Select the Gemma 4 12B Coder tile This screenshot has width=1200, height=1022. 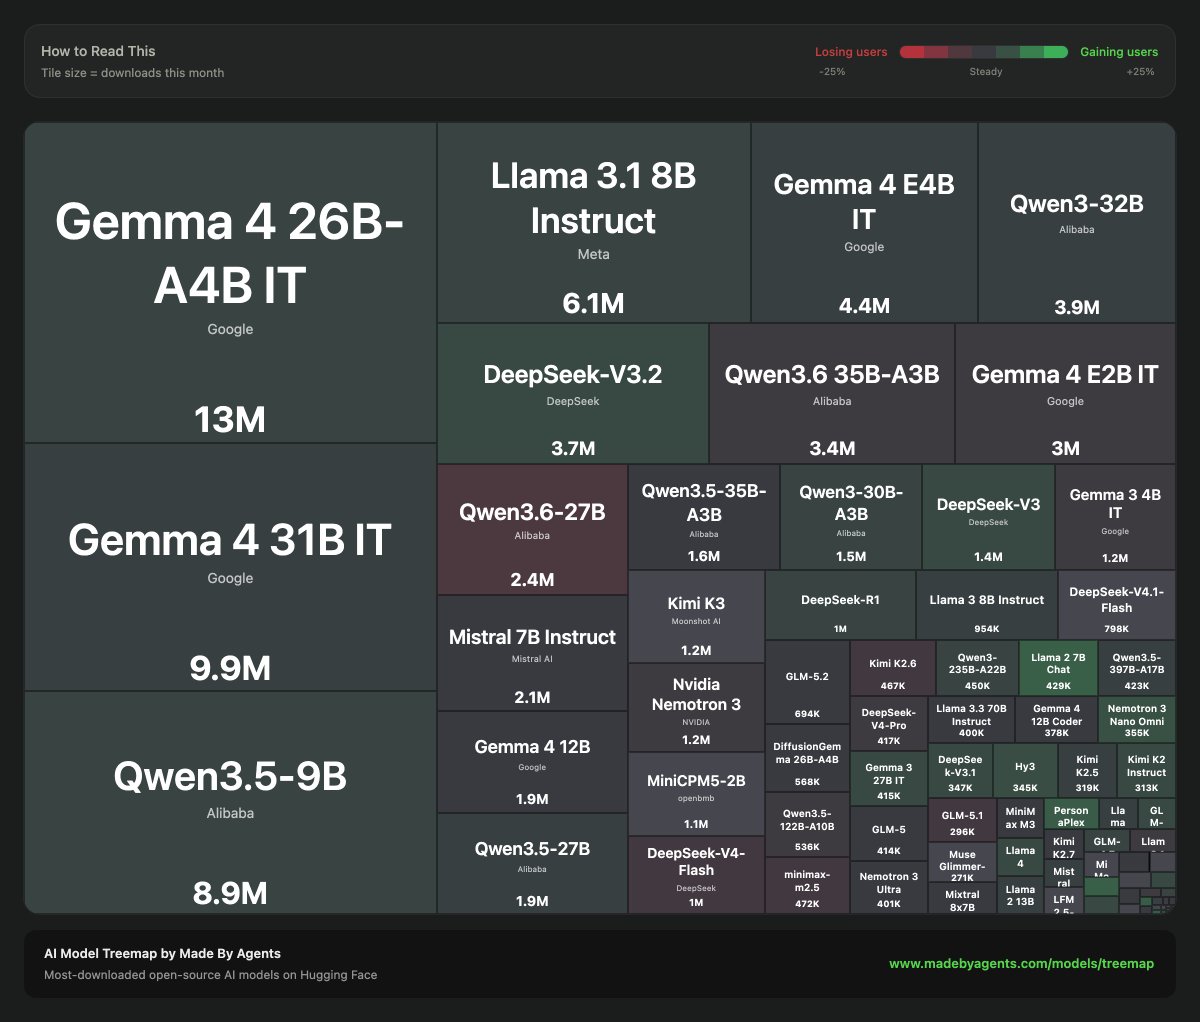[1056, 719]
